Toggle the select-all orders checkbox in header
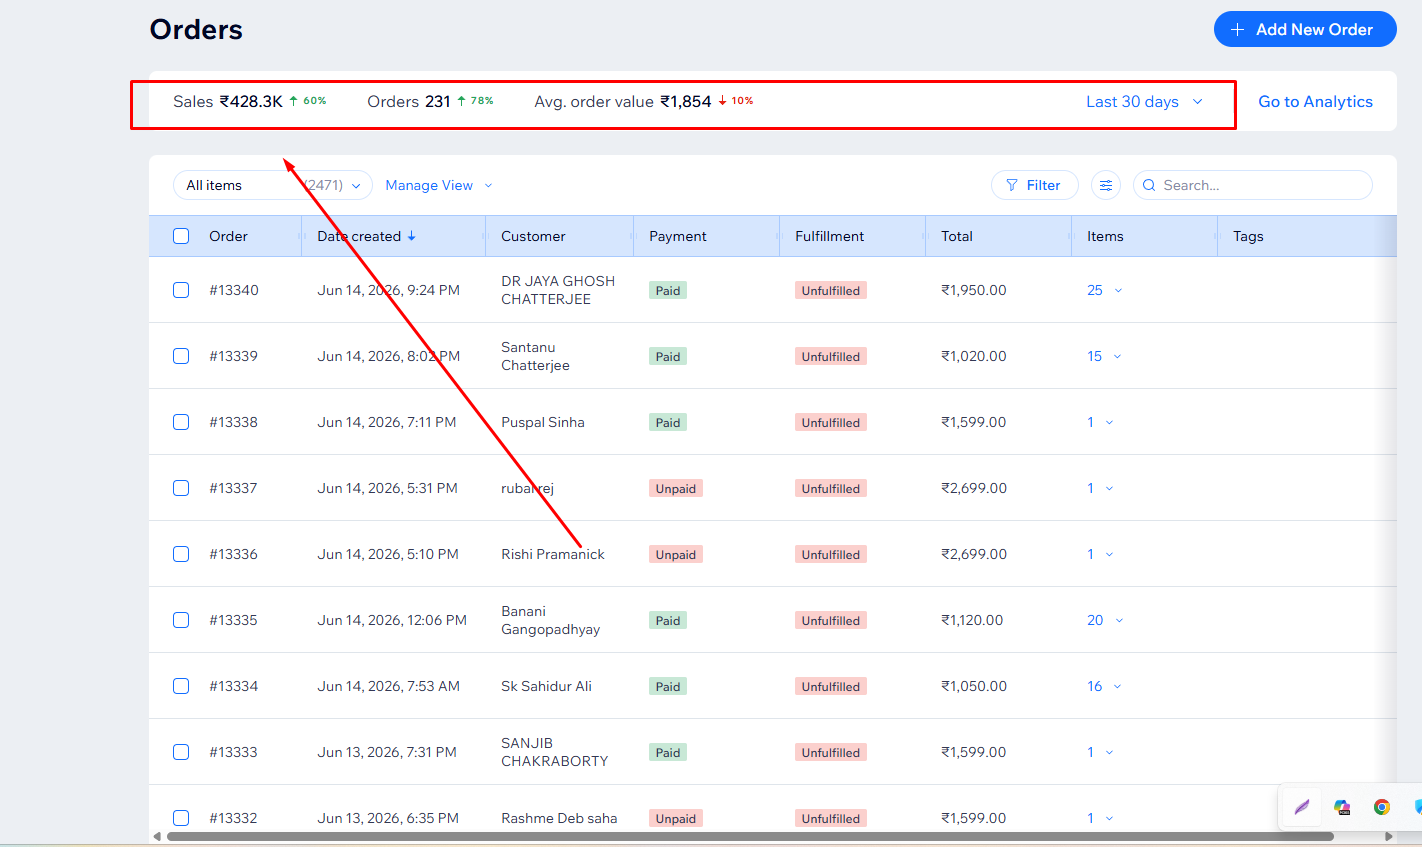 [x=181, y=236]
